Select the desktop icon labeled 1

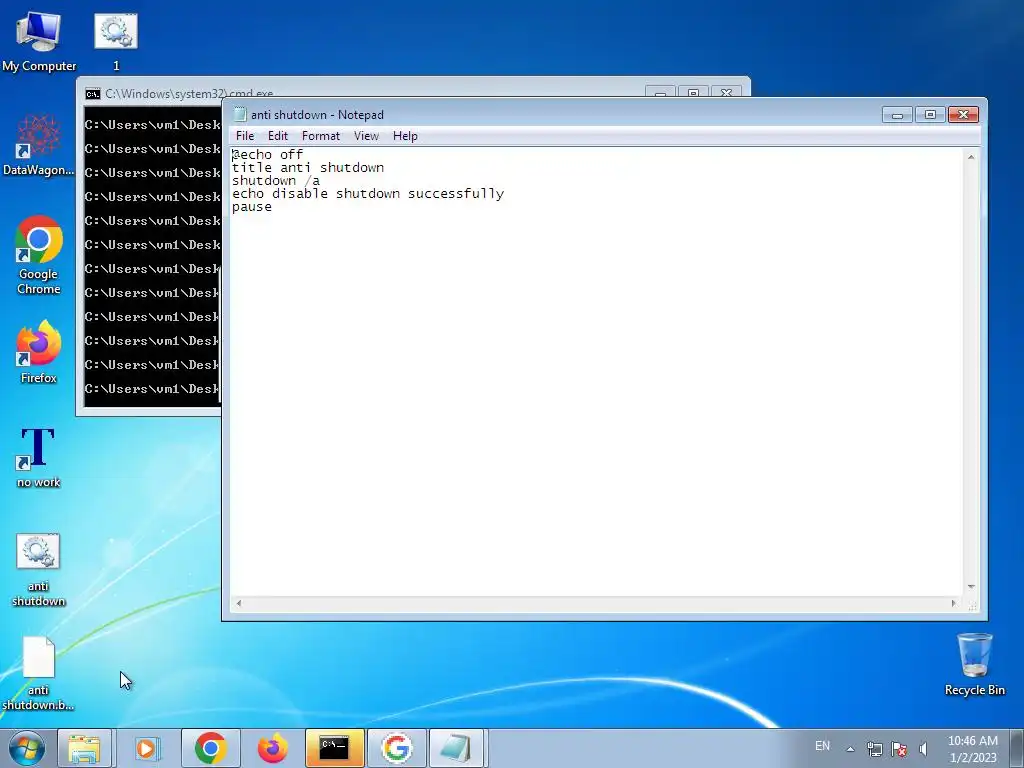click(116, 41)
